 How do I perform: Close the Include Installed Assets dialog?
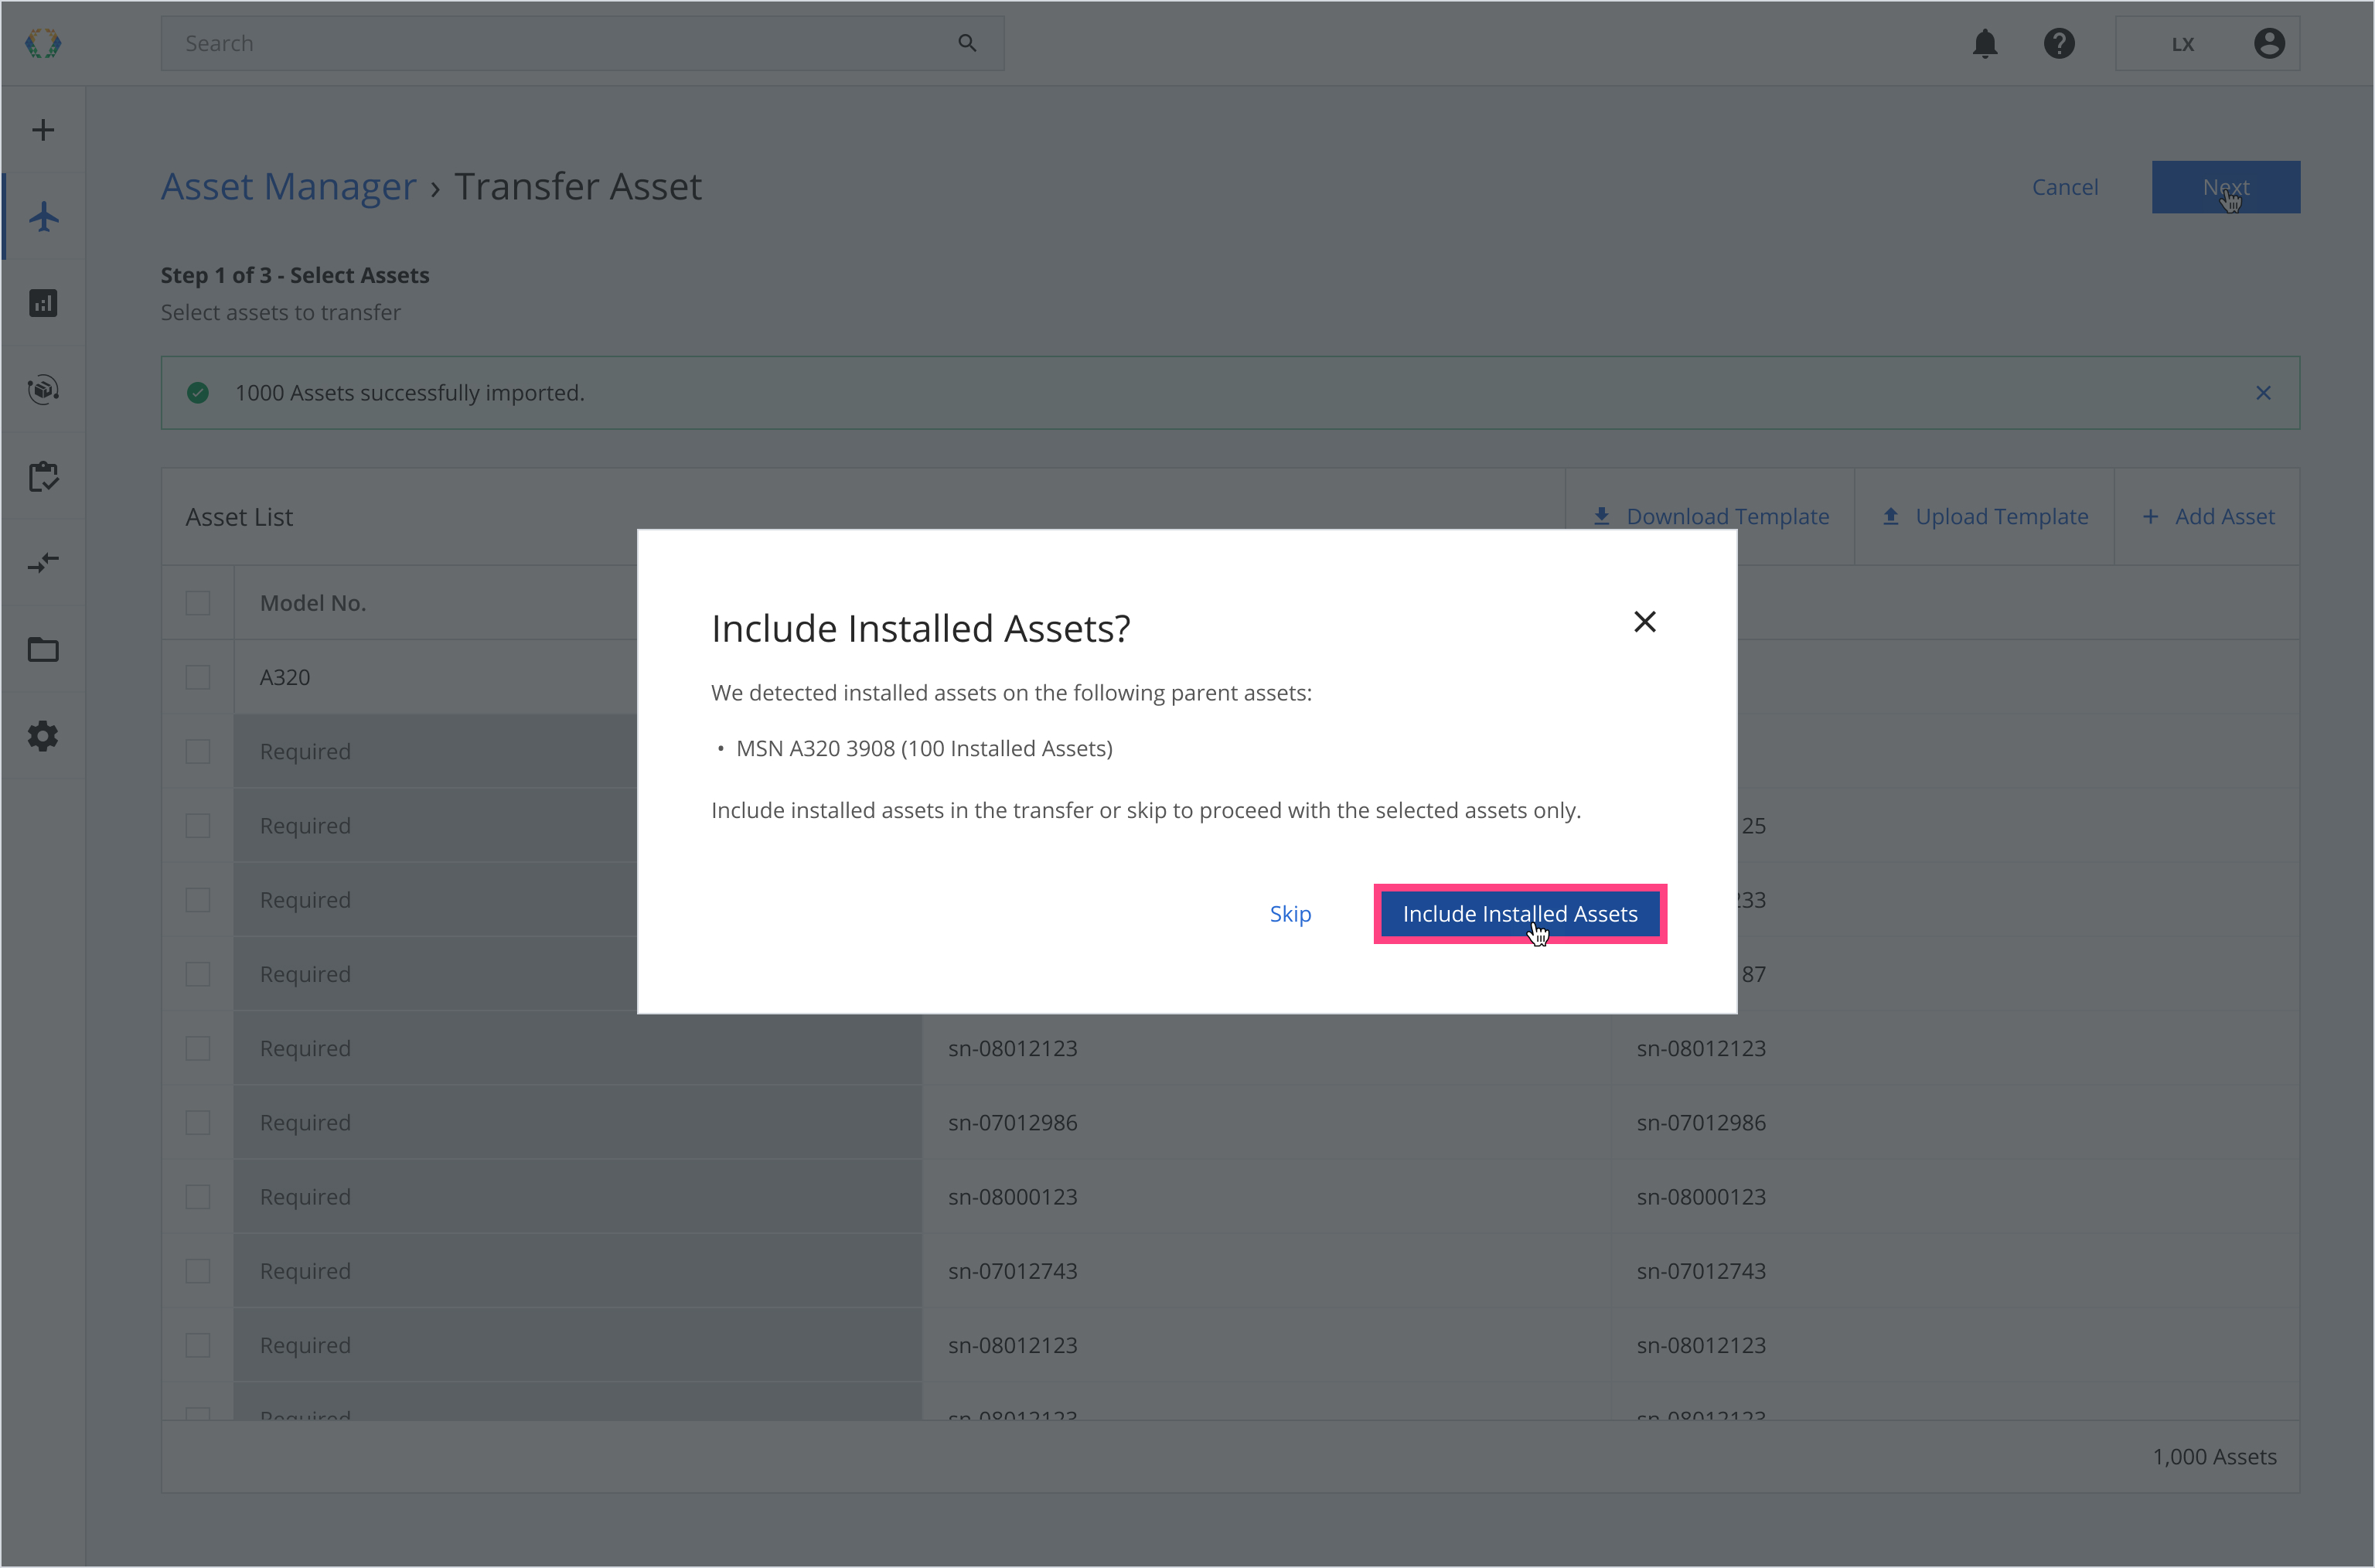1645,622
